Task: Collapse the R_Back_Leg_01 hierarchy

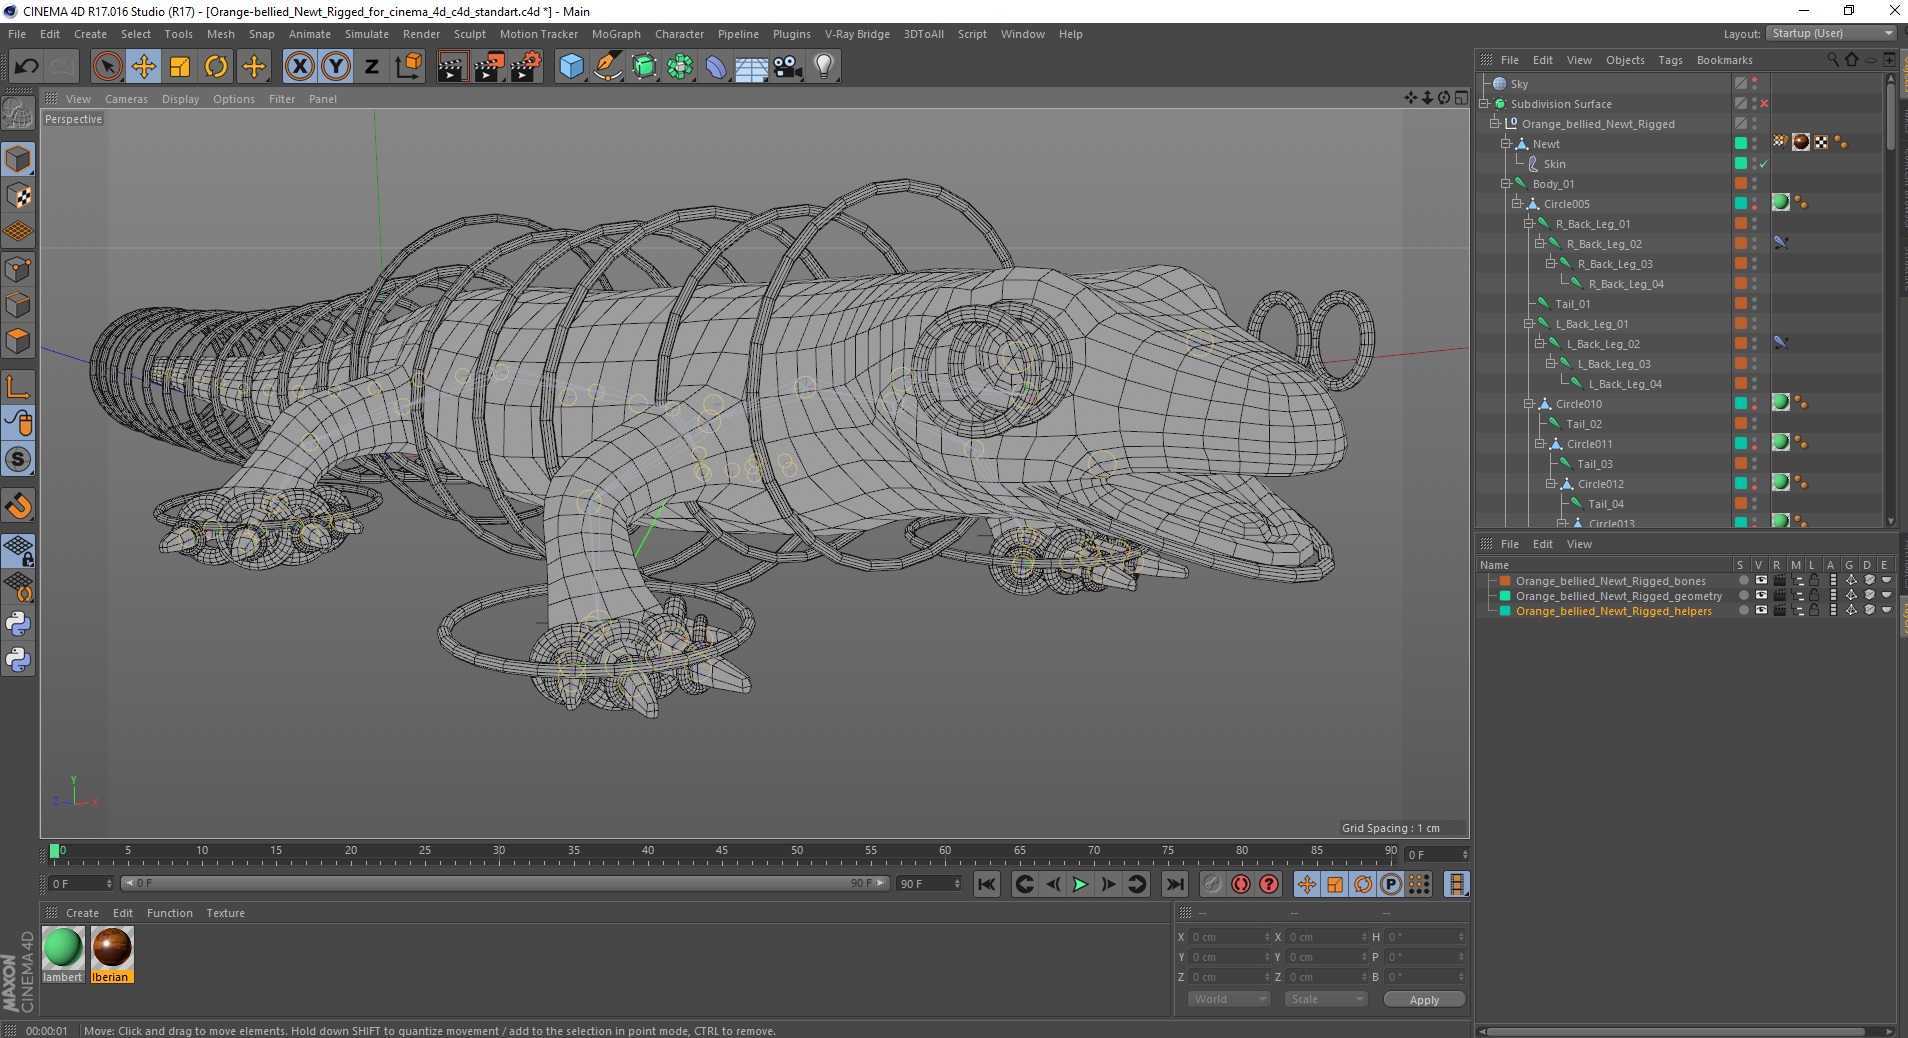Action: 1528,224
